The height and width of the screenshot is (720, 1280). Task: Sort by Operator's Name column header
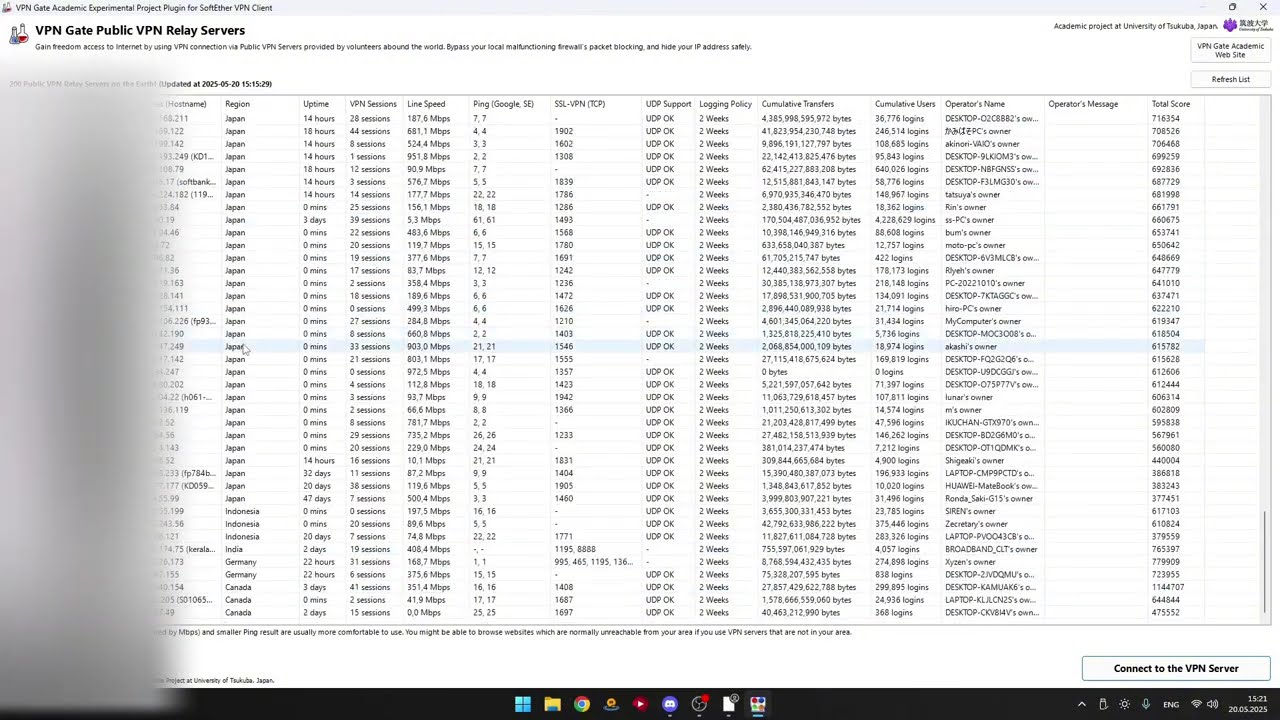click(993, 104)
